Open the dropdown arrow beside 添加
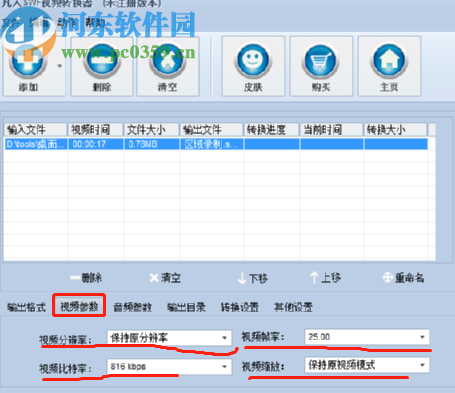The width and height of the screenshot is (455, 393). pos(60,66)
